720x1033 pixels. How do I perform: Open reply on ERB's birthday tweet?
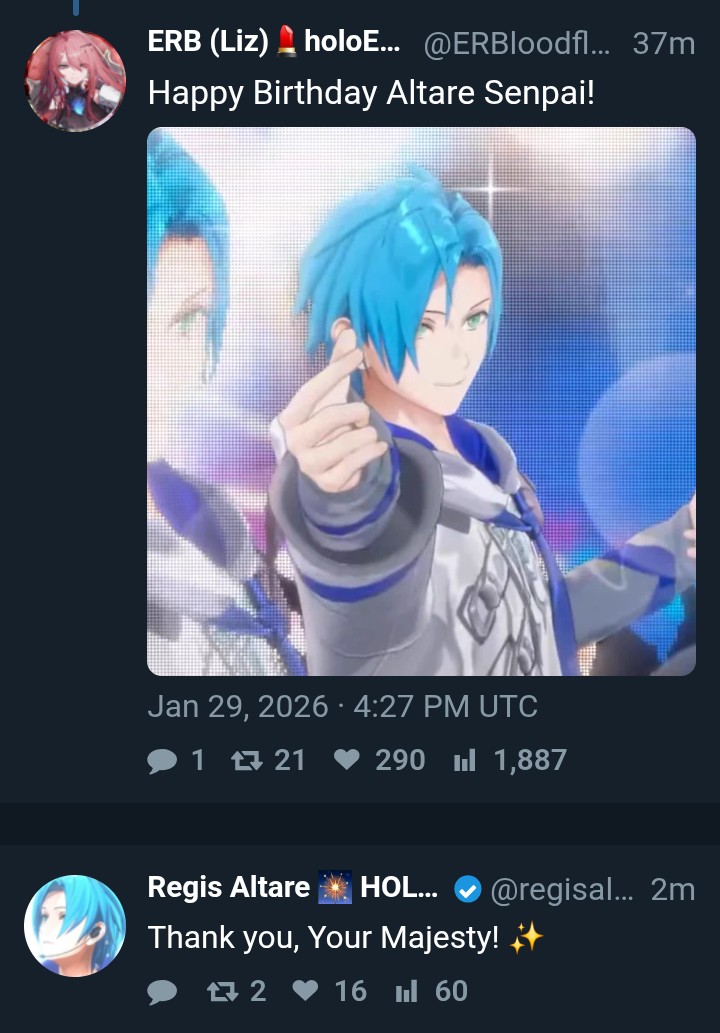click(162, 761)
